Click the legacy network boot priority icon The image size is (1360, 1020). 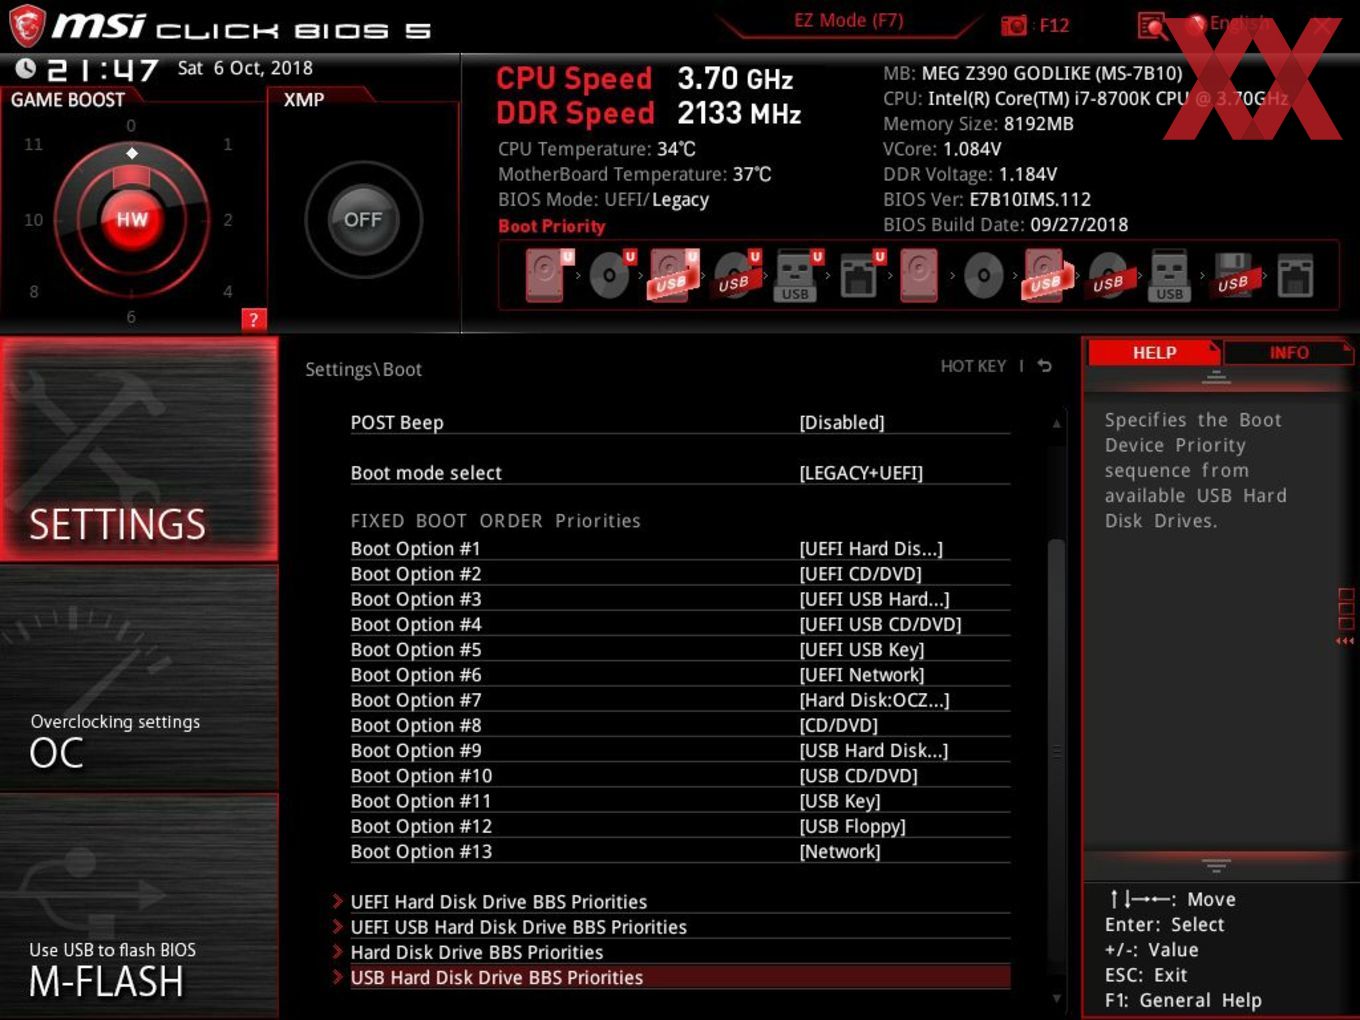[1295, 275]
